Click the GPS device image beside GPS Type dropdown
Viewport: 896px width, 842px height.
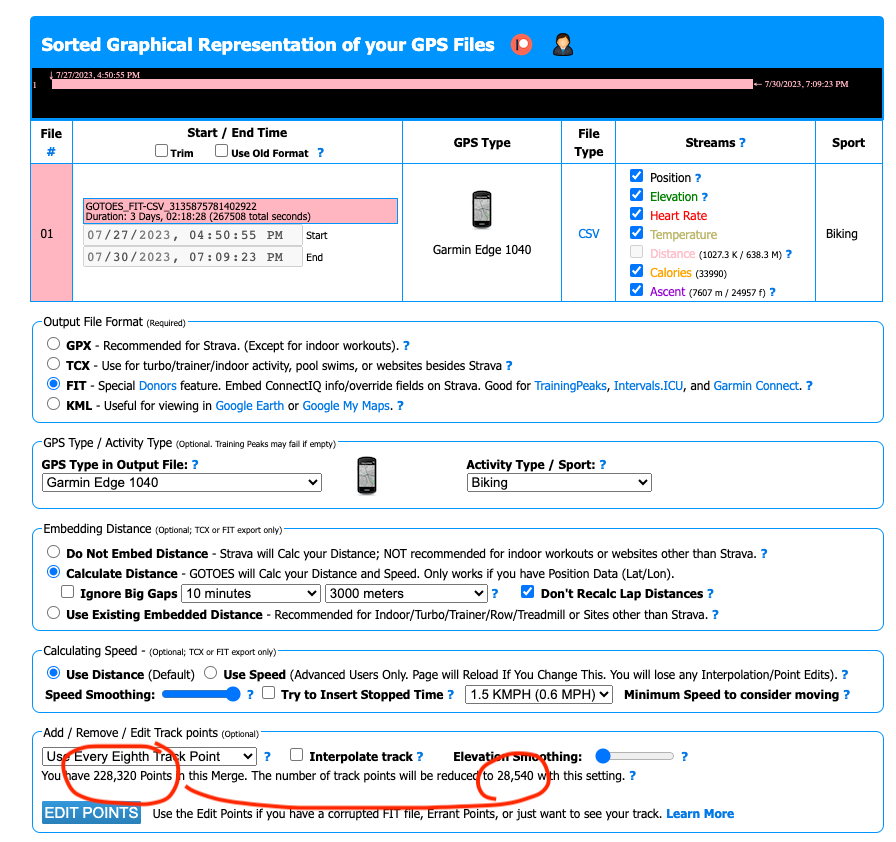366,475
